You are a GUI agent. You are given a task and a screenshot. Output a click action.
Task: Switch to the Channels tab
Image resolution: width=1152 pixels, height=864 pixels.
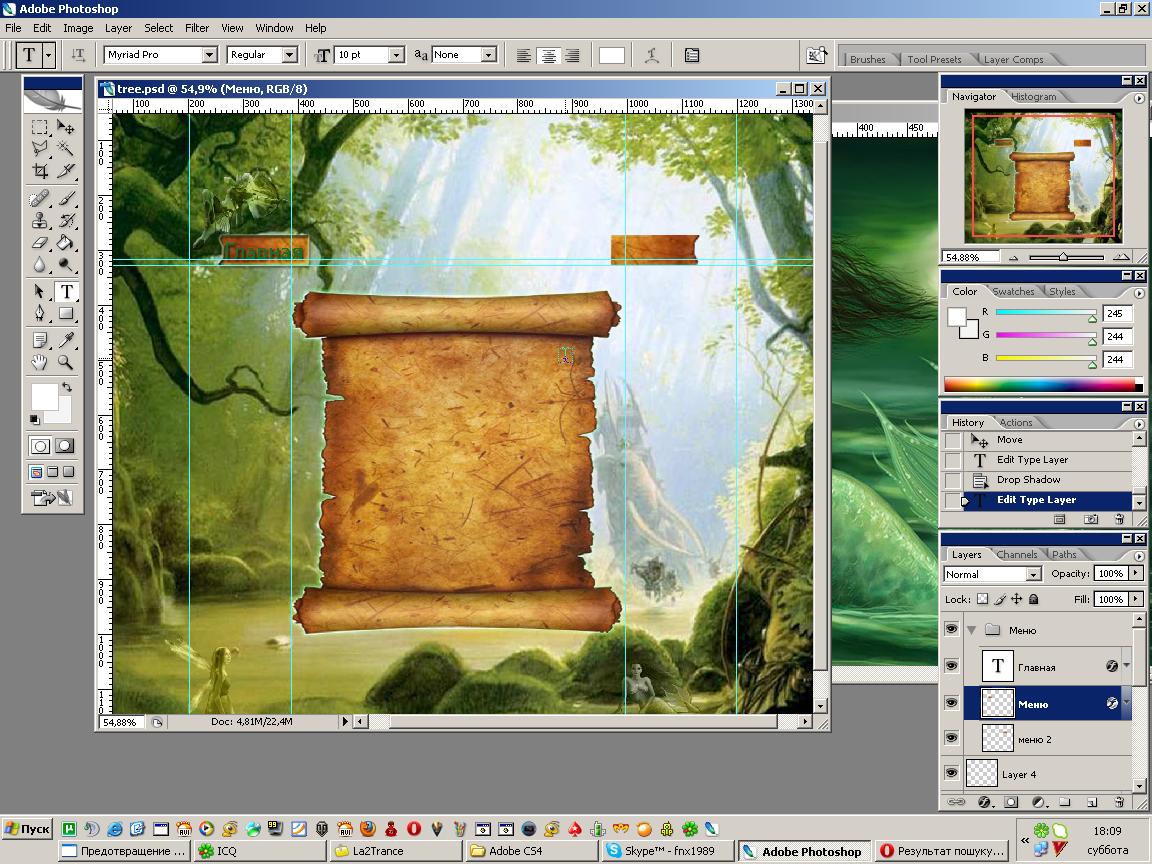pos(1016,554)
